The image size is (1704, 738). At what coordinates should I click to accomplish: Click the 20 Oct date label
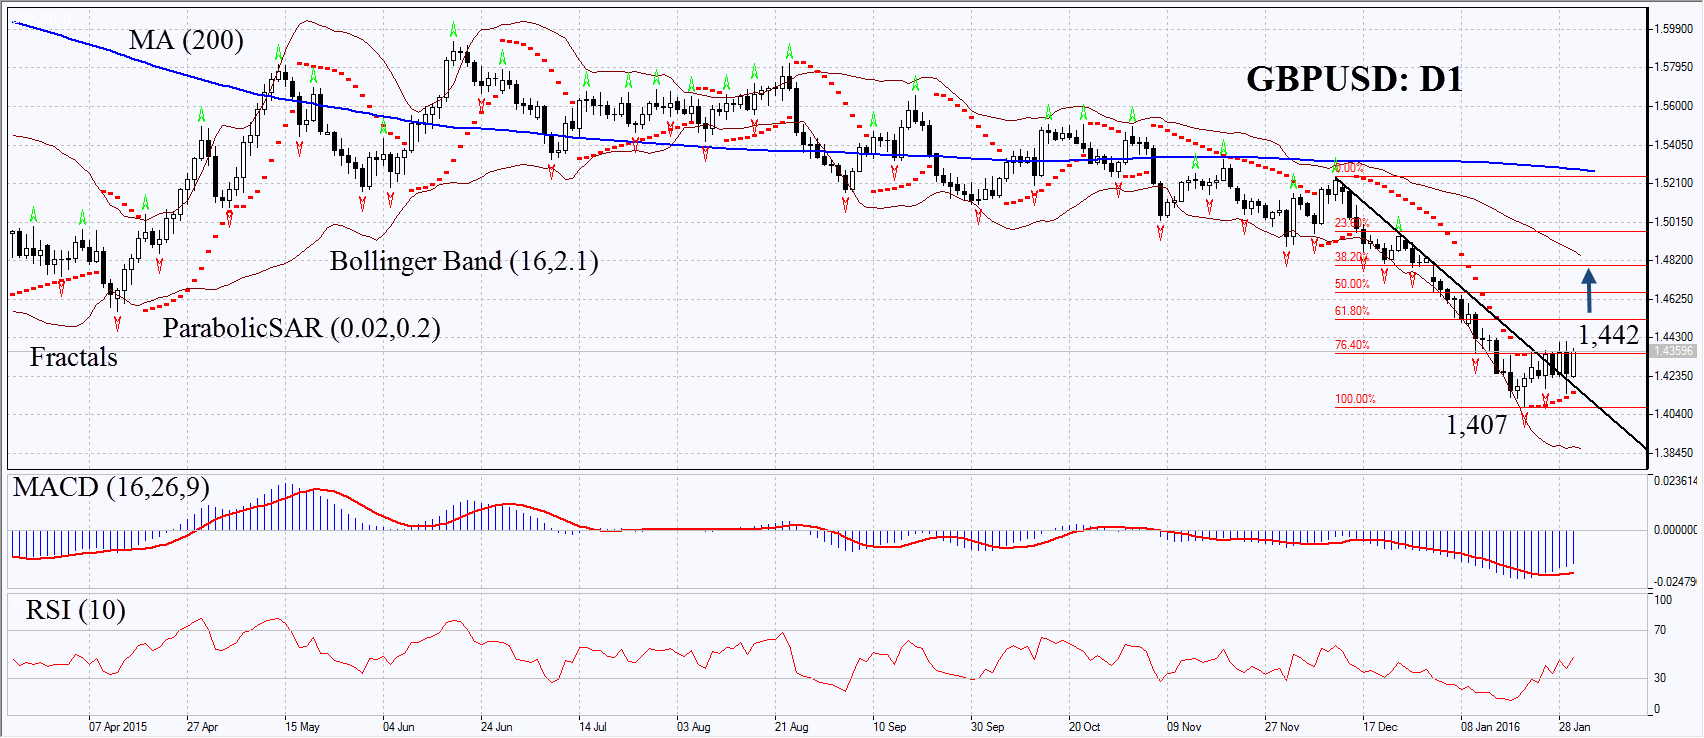click(1085, 727)
